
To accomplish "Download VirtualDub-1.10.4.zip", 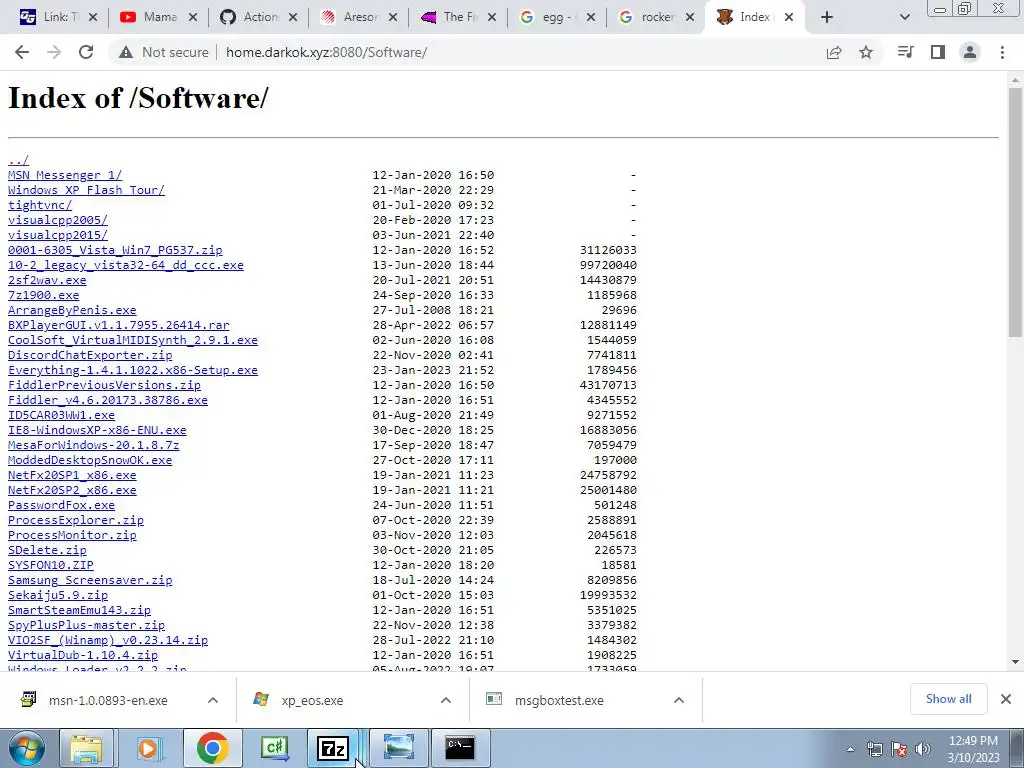I will click(x=83, y=655).
